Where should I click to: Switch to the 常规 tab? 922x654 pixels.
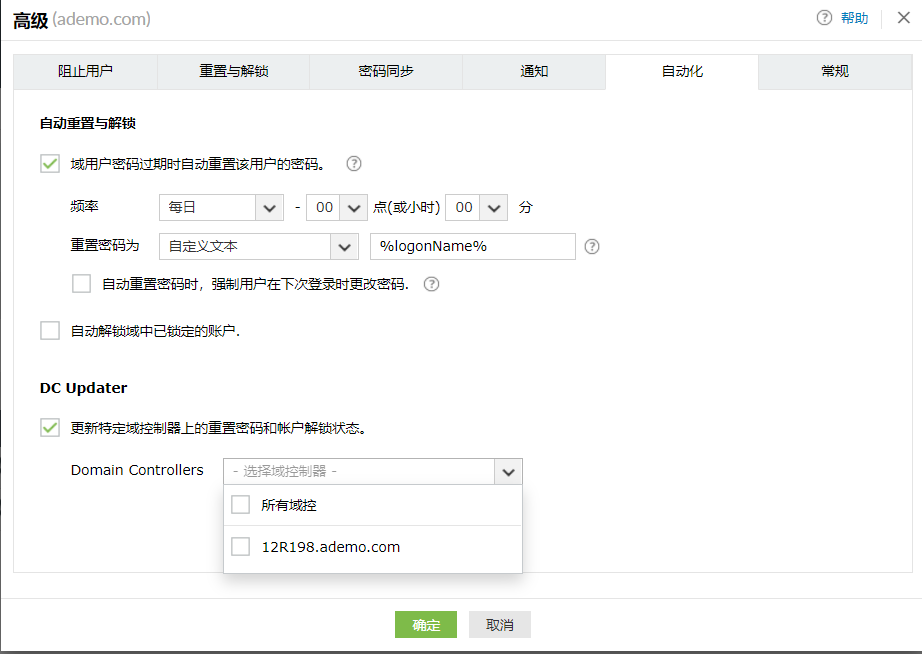835,71
